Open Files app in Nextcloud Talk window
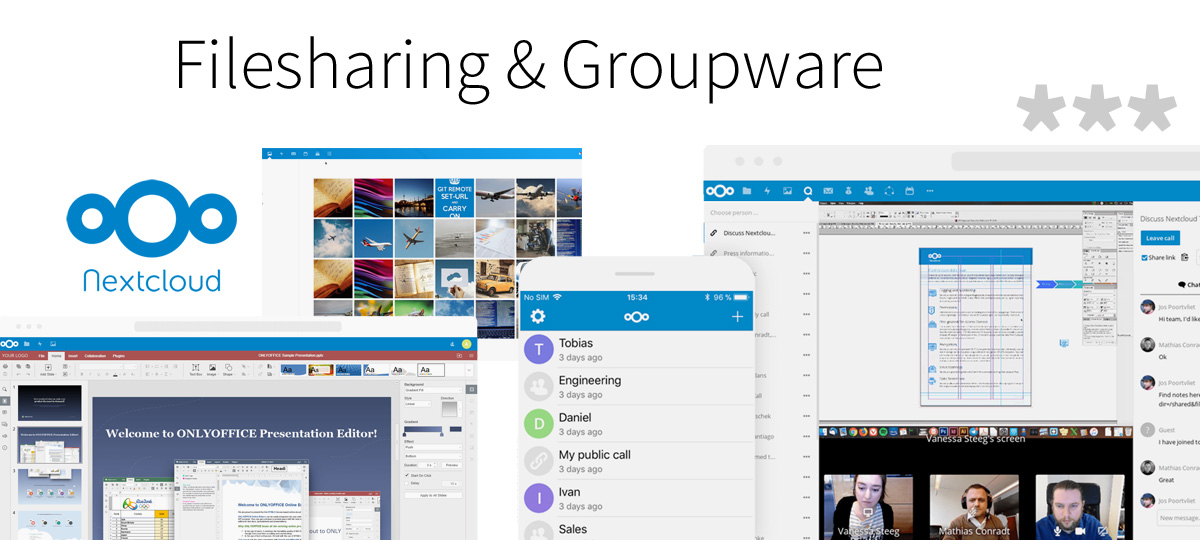 (x=747, y=190)
